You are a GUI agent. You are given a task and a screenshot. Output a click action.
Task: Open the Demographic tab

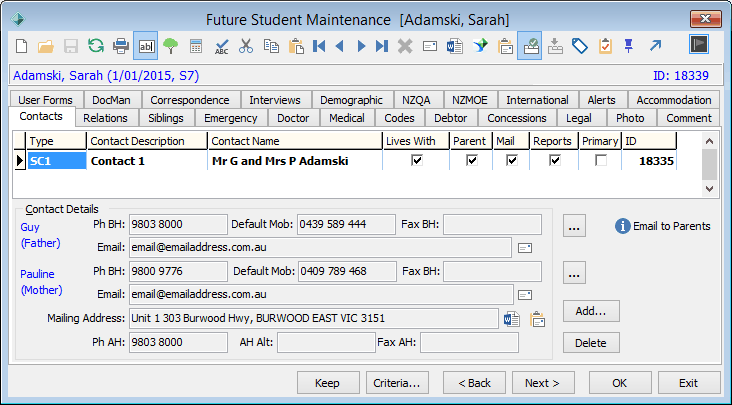click(x=352, y=100)
